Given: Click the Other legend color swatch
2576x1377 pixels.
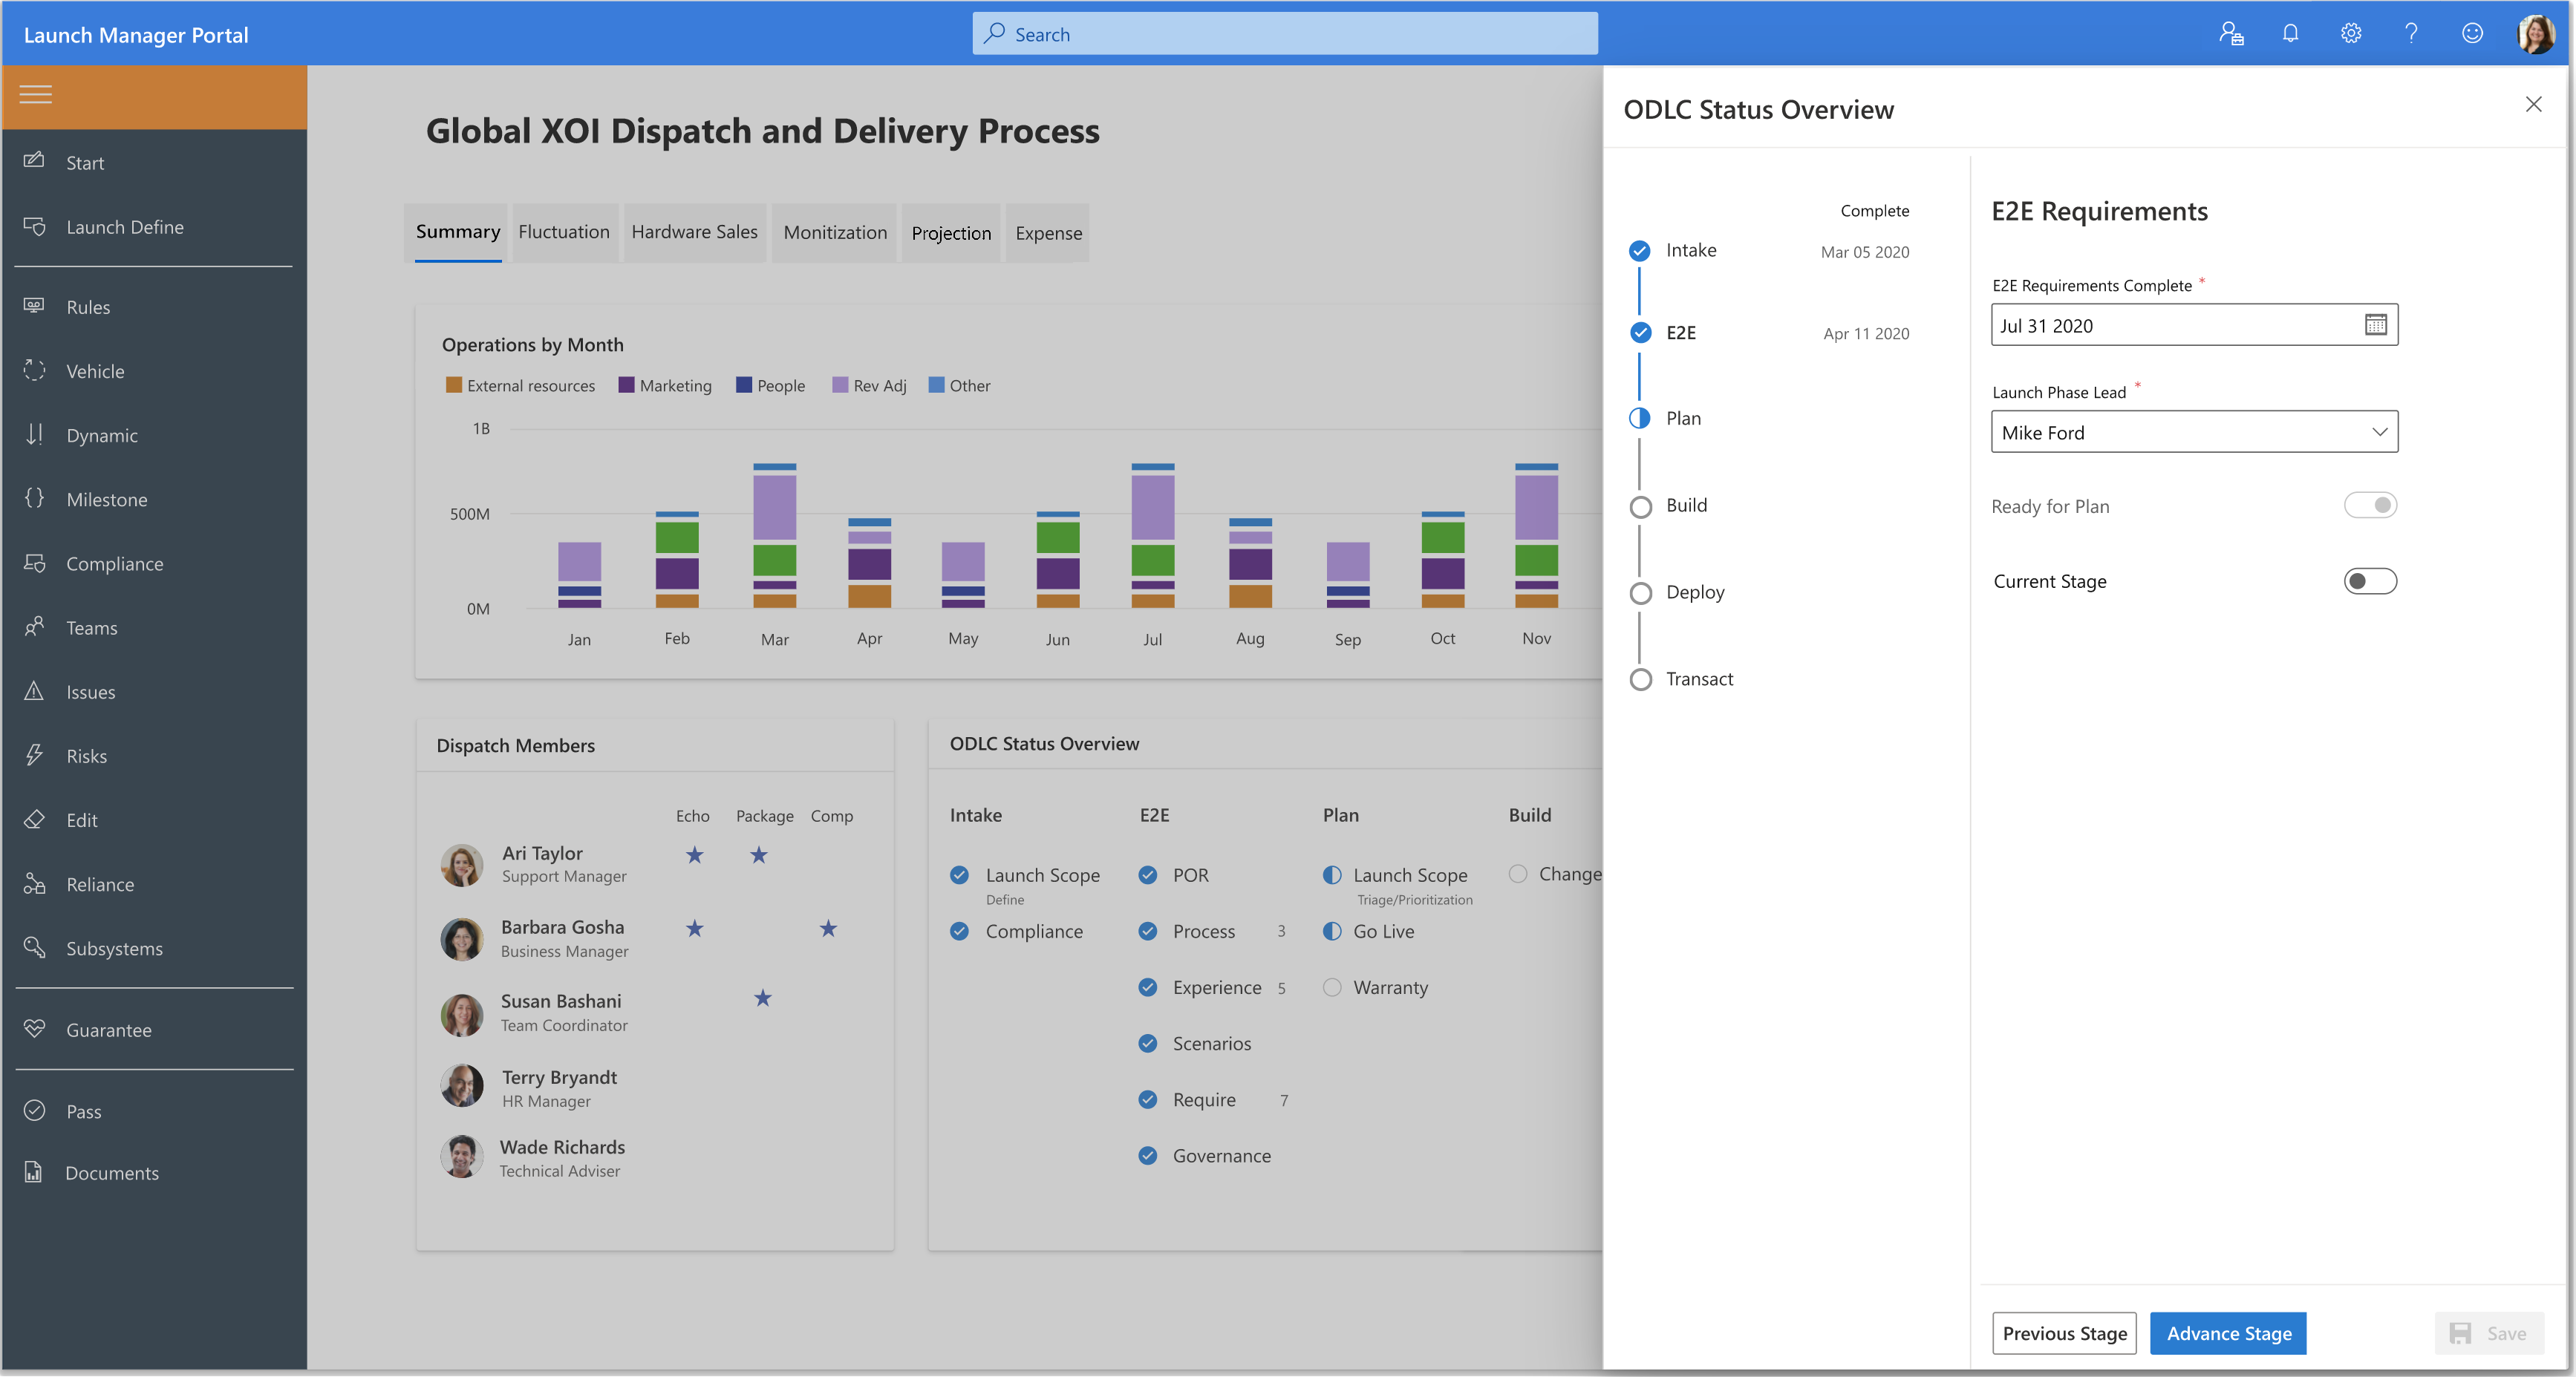Looking at the screenshot, I should 936,385.
